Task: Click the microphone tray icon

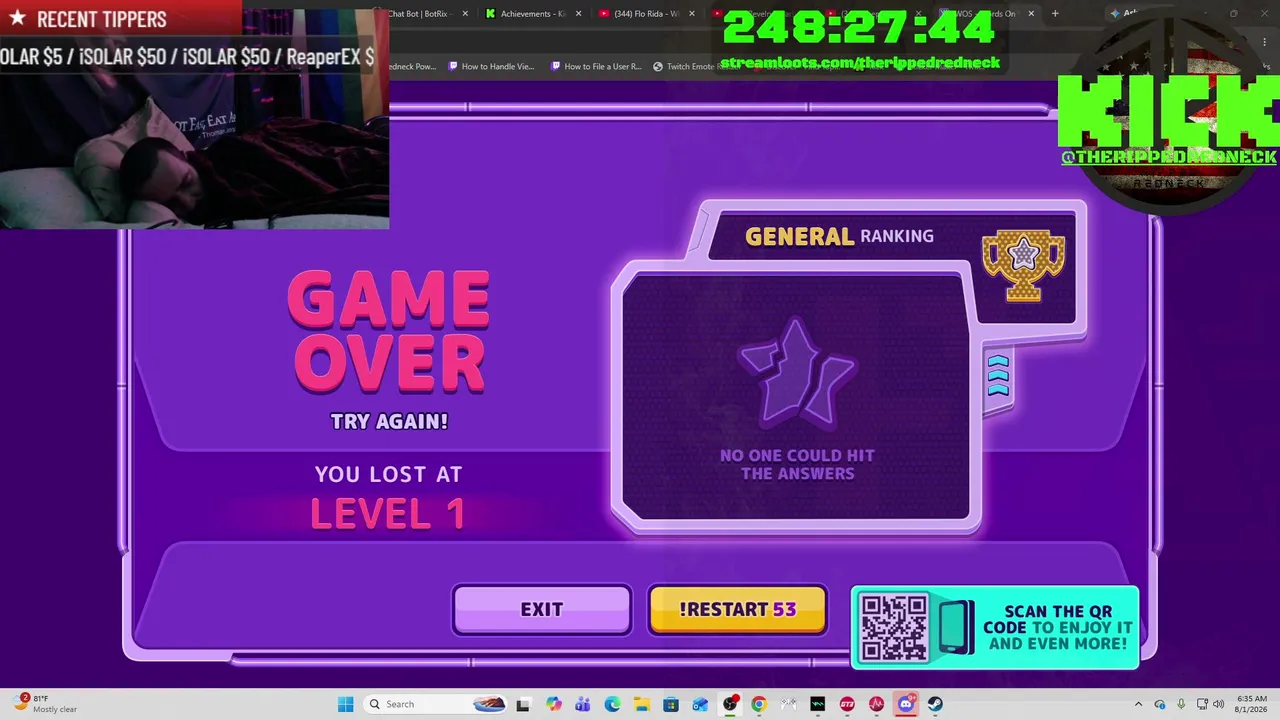Action: 1181,704
